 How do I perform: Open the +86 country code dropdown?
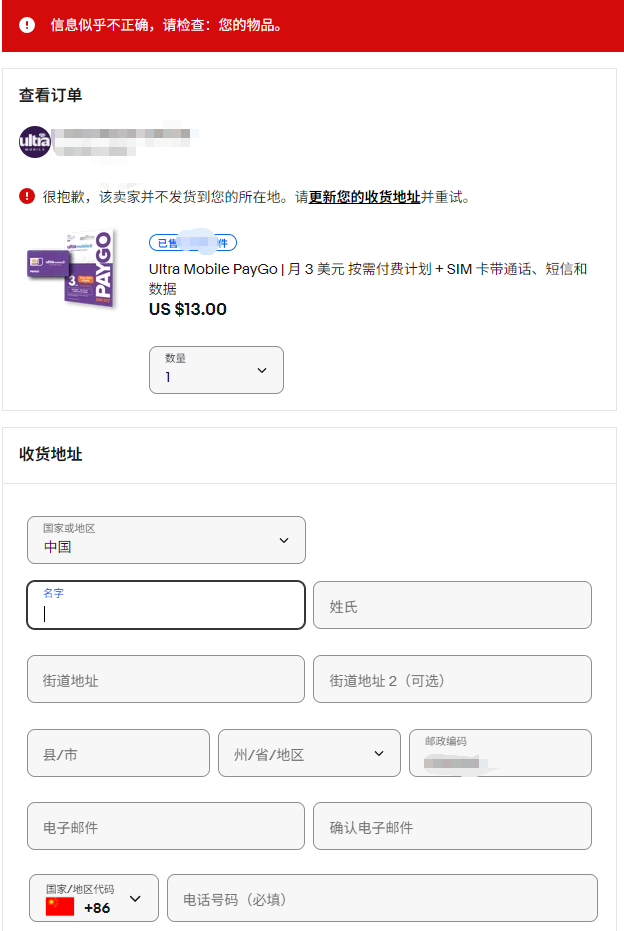(x=93, y=897)
